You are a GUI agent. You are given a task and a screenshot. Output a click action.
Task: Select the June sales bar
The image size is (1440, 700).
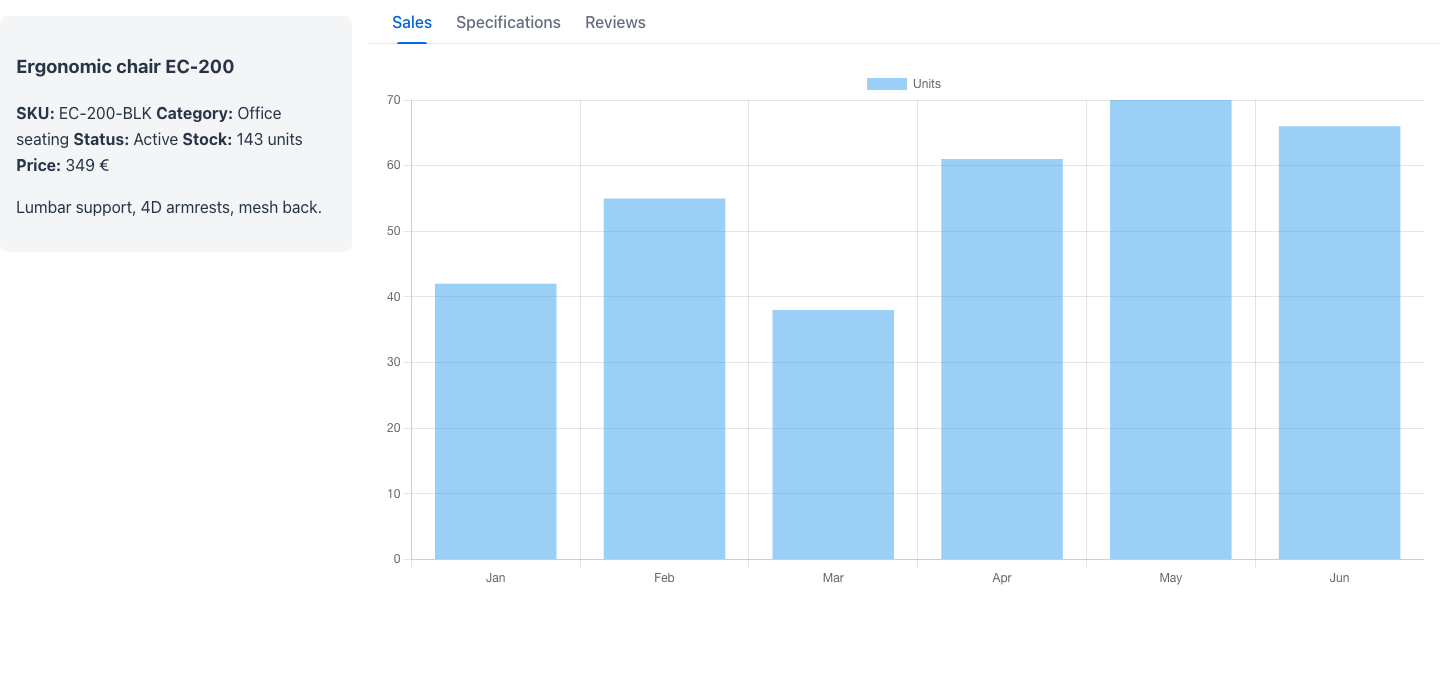(x=1340, y=342)
